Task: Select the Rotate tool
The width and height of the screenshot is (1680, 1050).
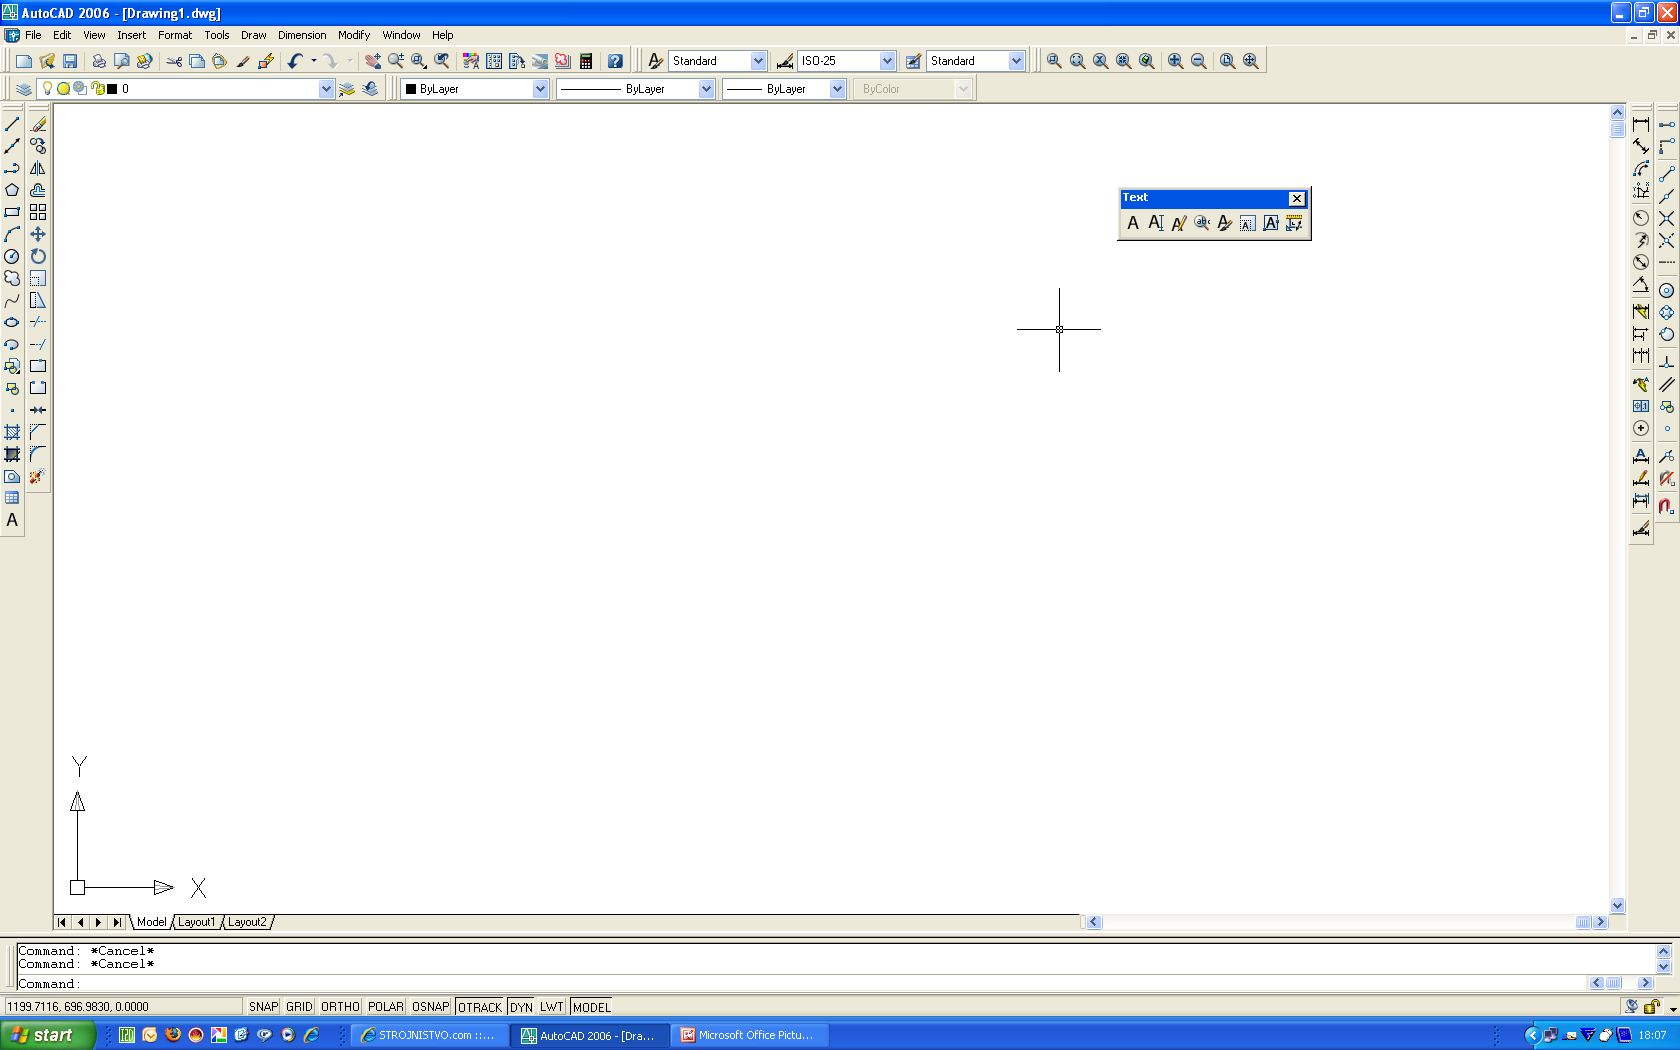Action: pos(38,256)
